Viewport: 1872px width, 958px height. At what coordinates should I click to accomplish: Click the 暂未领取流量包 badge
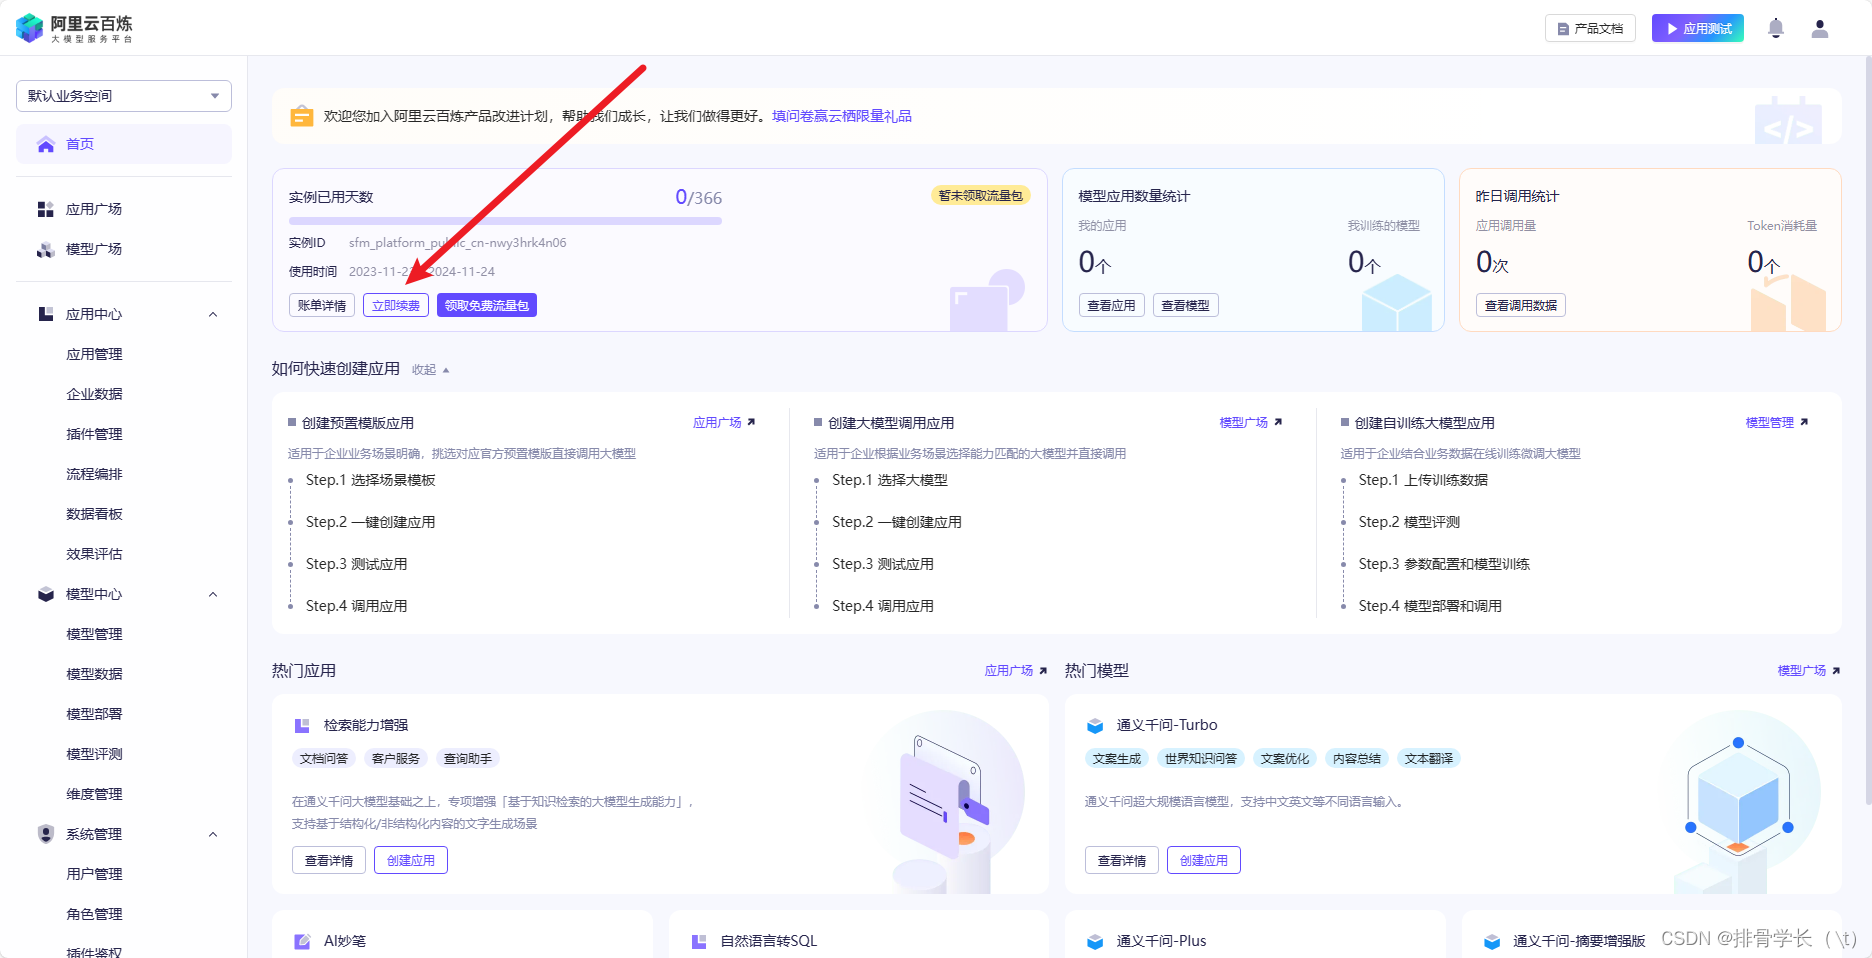[x=981, y=196]
